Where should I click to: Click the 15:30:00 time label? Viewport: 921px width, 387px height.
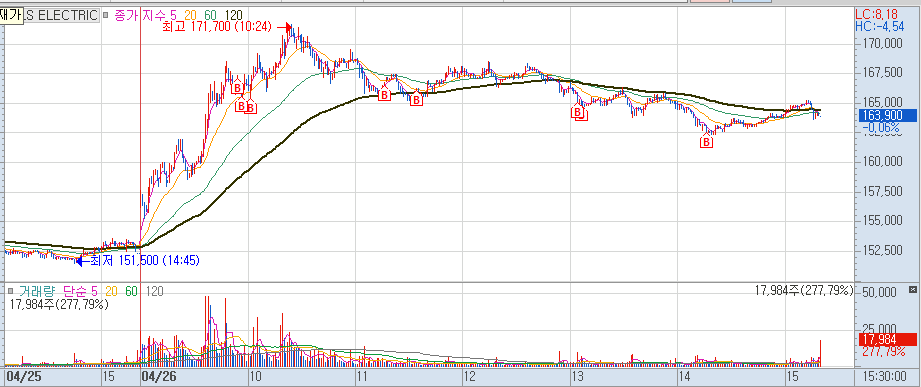point(886,376)
